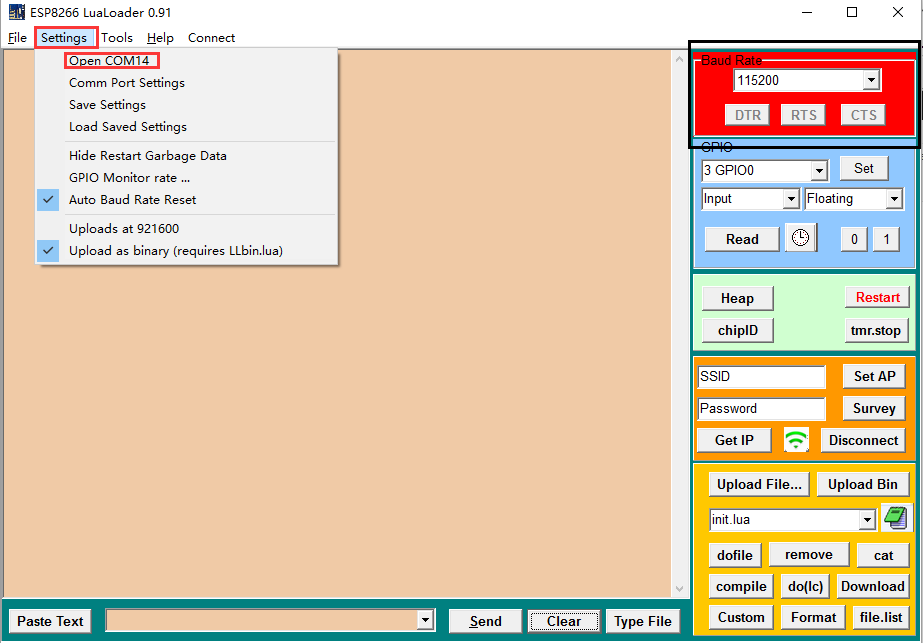Click the do(lc) button
The height and width of the screenshot is (643, 923).
tap(805, 586)
